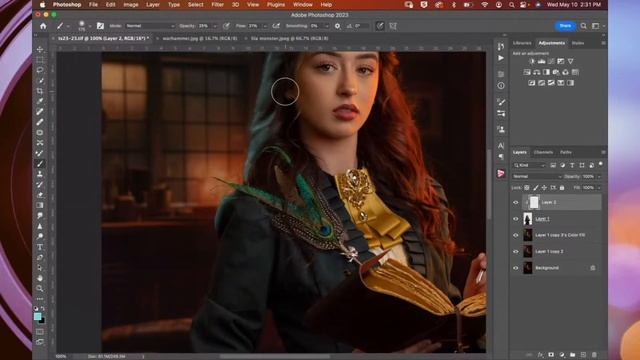Screen dimensions: 640x360
Task: Select the Rectangular Marquee tool
Action: click(x=40, y=60)
